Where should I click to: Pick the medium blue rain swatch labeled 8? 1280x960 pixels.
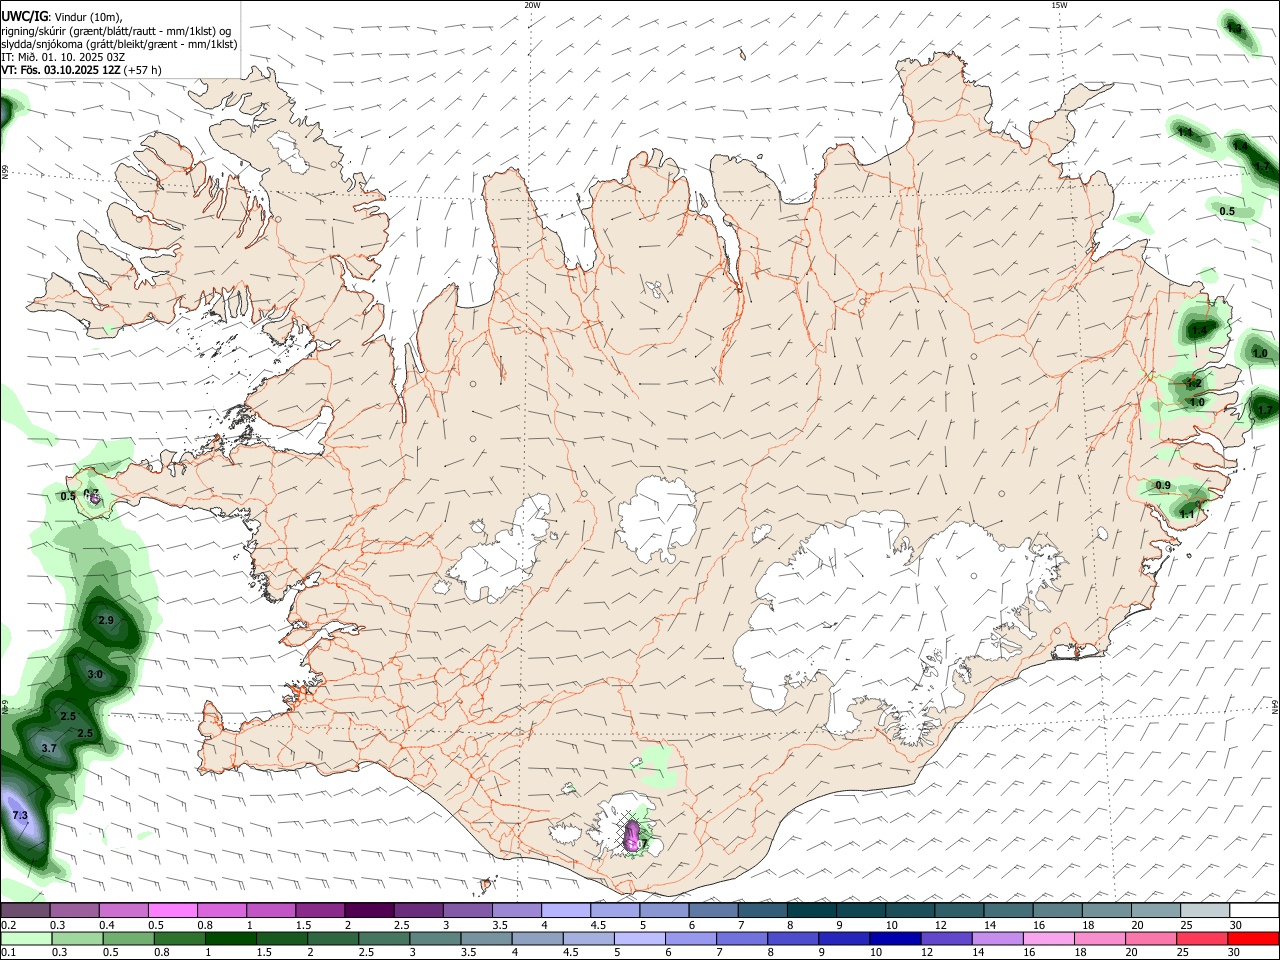792,938
